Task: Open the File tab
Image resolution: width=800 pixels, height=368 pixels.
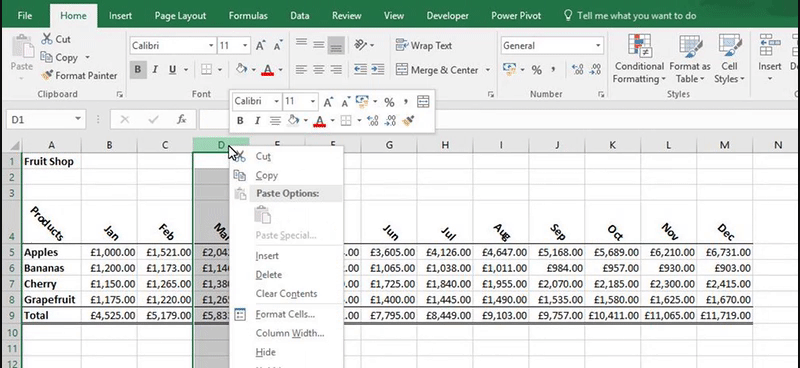Action: pos(24,16)
